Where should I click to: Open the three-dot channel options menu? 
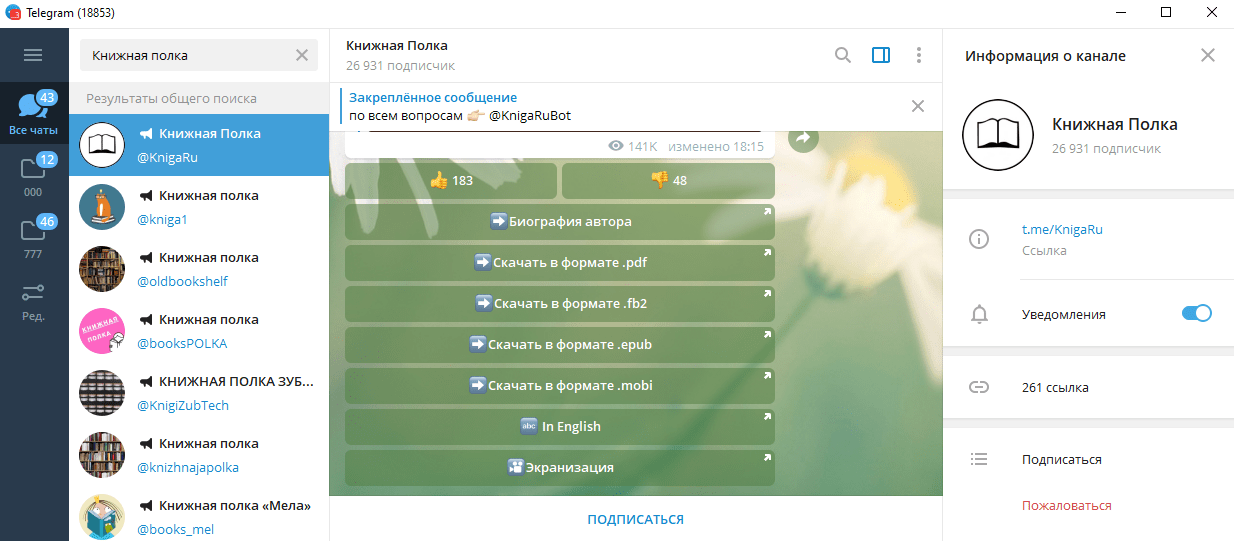tap(918, 55)
